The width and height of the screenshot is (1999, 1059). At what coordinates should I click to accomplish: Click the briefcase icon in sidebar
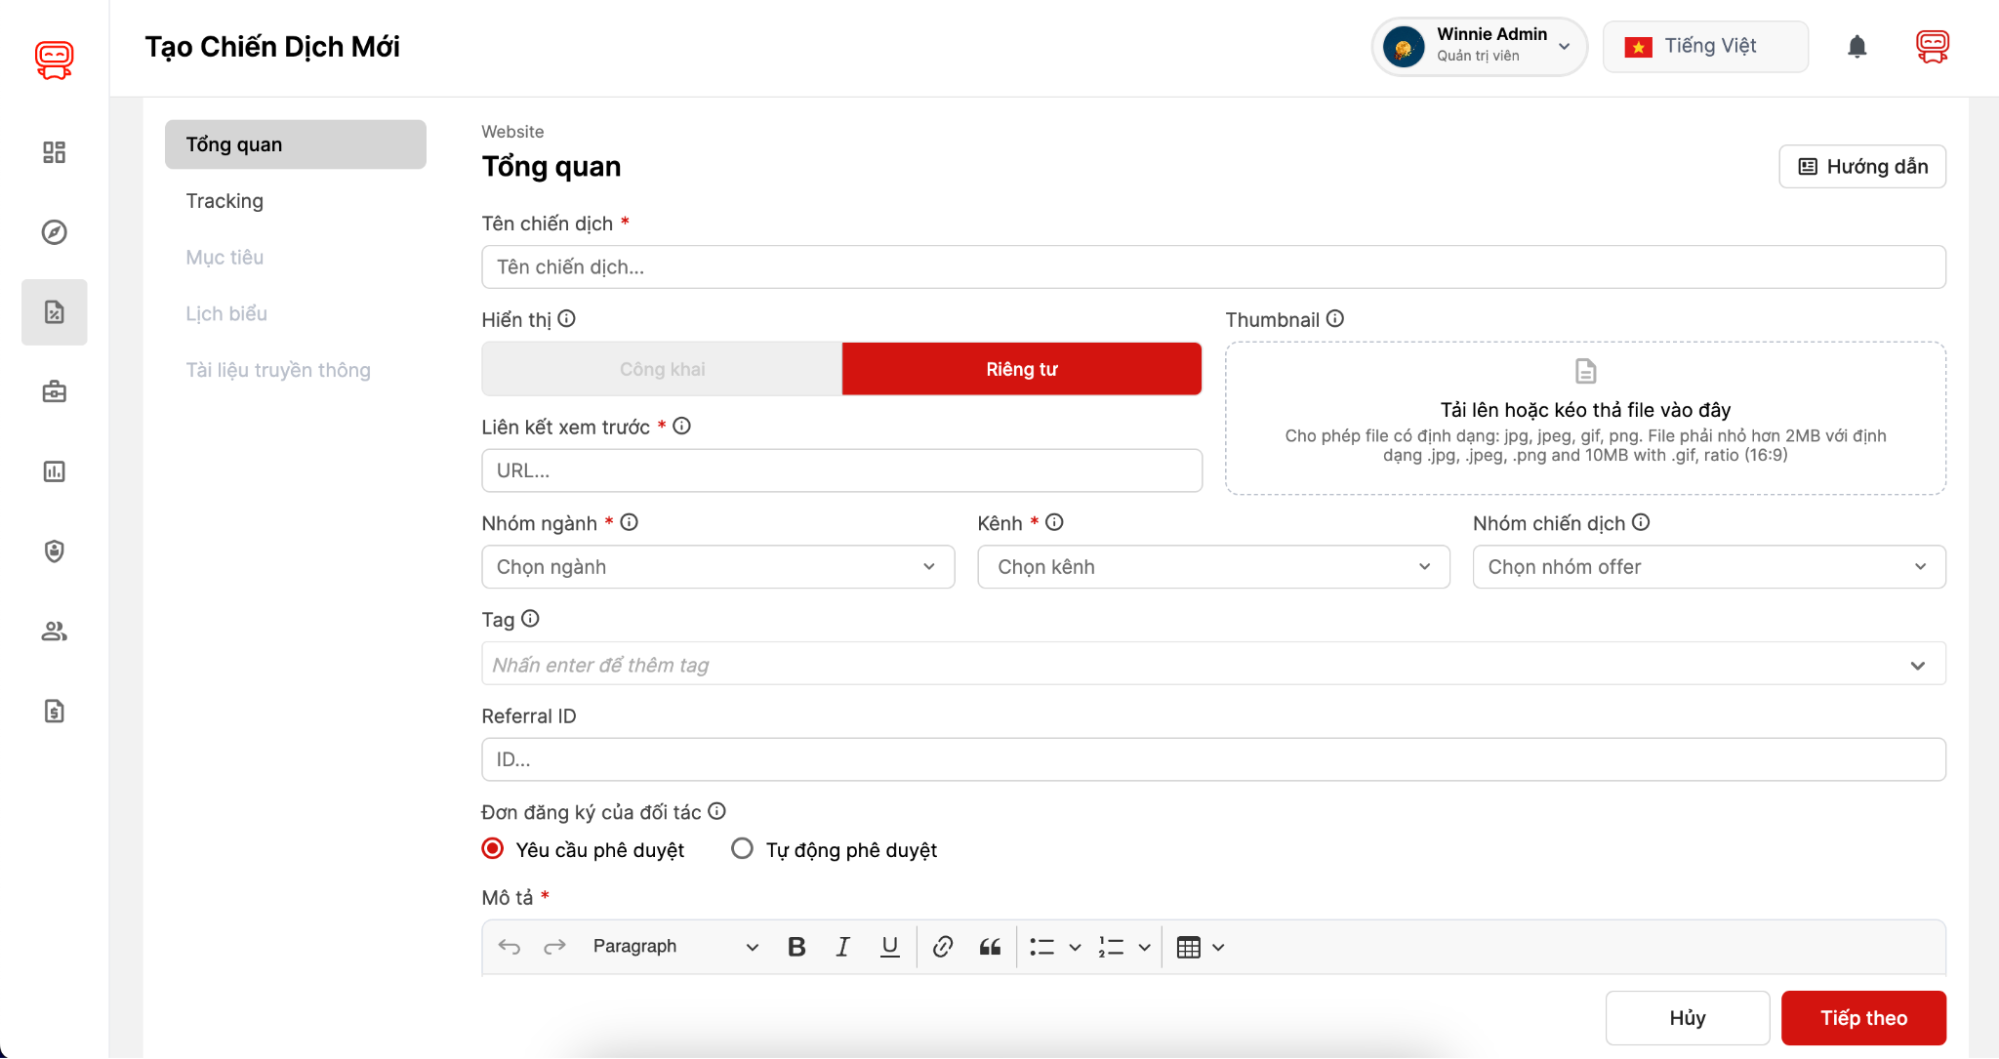54,392
